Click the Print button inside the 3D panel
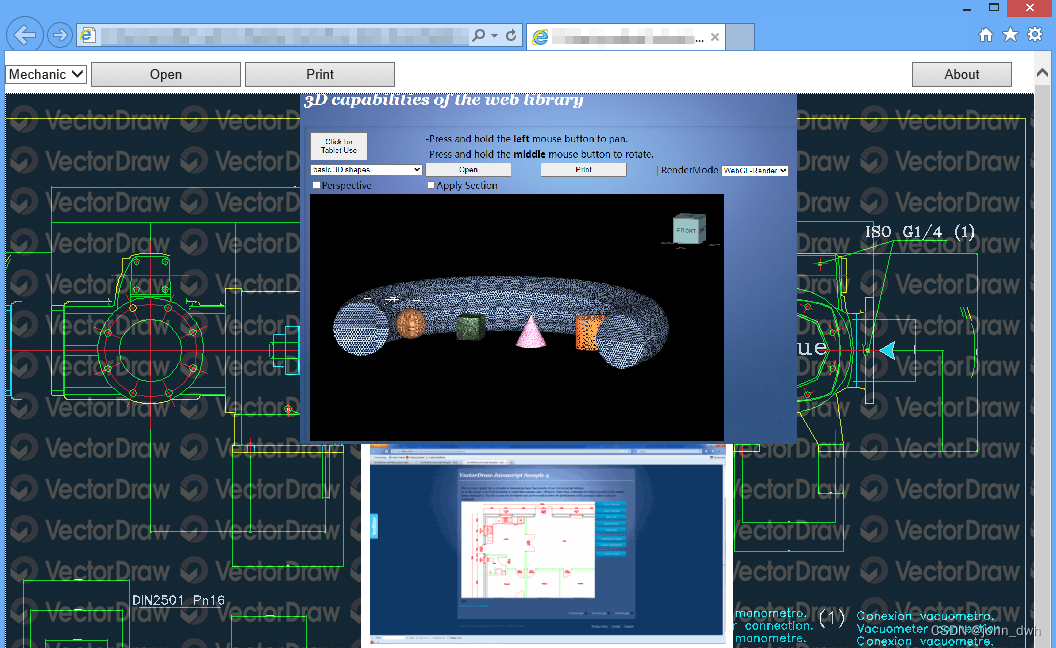 coord(583,169)
